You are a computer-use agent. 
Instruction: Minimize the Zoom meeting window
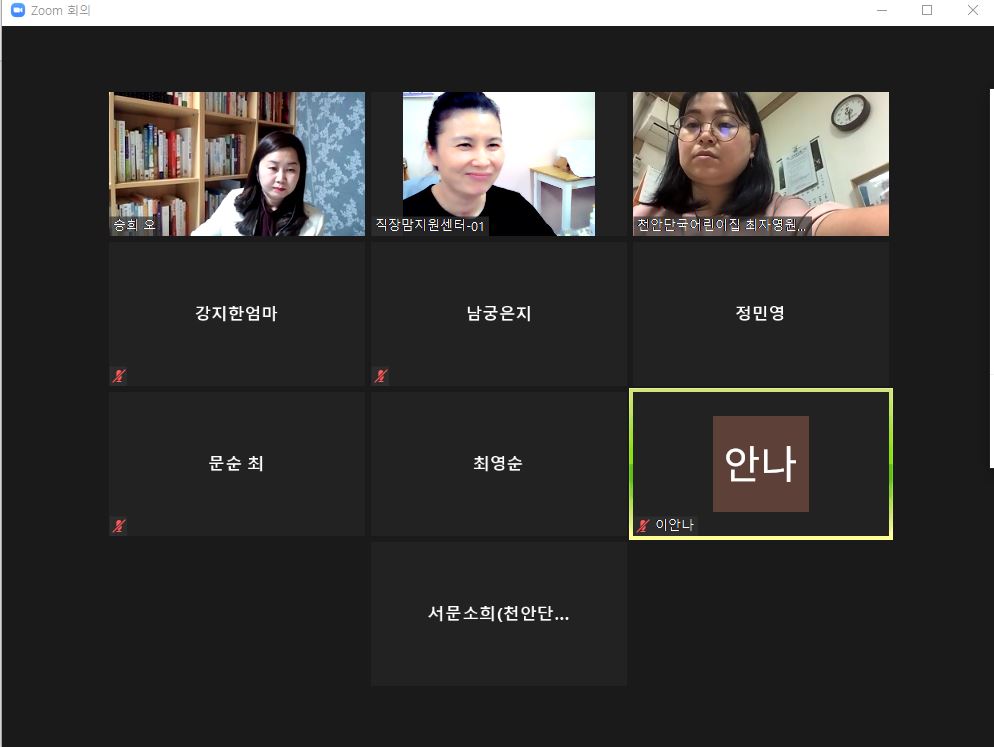pos(881,10)
